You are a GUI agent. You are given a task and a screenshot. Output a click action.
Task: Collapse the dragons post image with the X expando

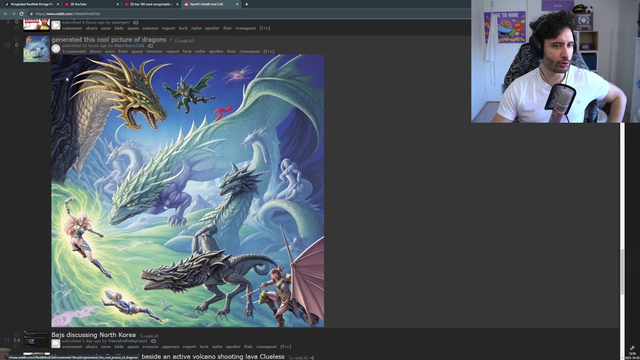56,49
